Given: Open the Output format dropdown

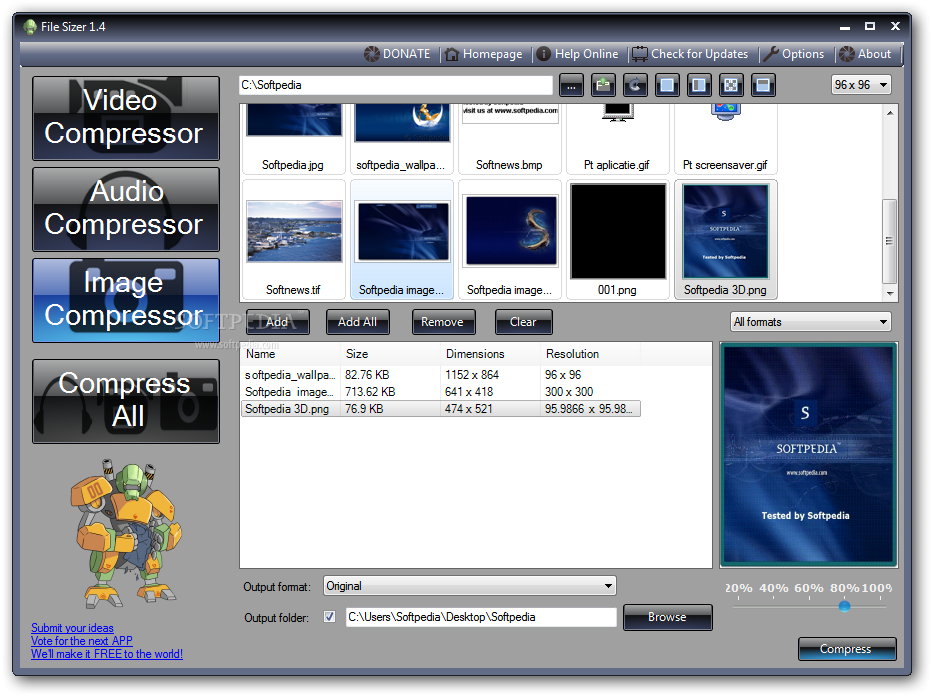Looking at the screenshot, I should (470, 586).
